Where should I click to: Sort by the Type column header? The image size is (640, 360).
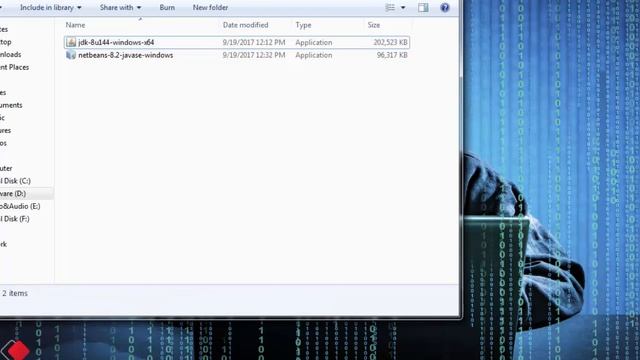tap(303, 25)
